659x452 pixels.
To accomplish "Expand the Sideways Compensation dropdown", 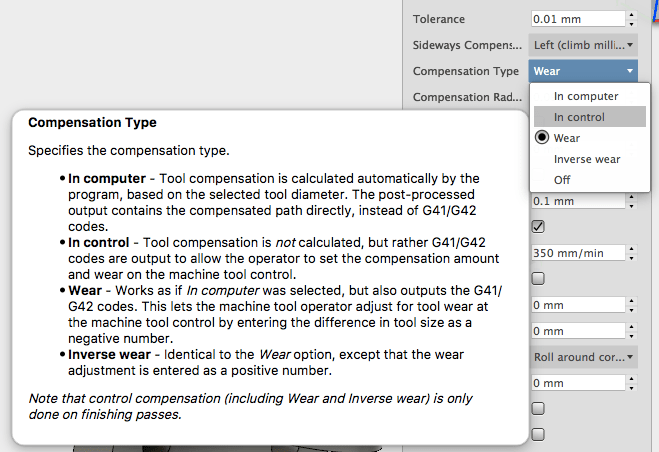I will [x=582, y=45].
